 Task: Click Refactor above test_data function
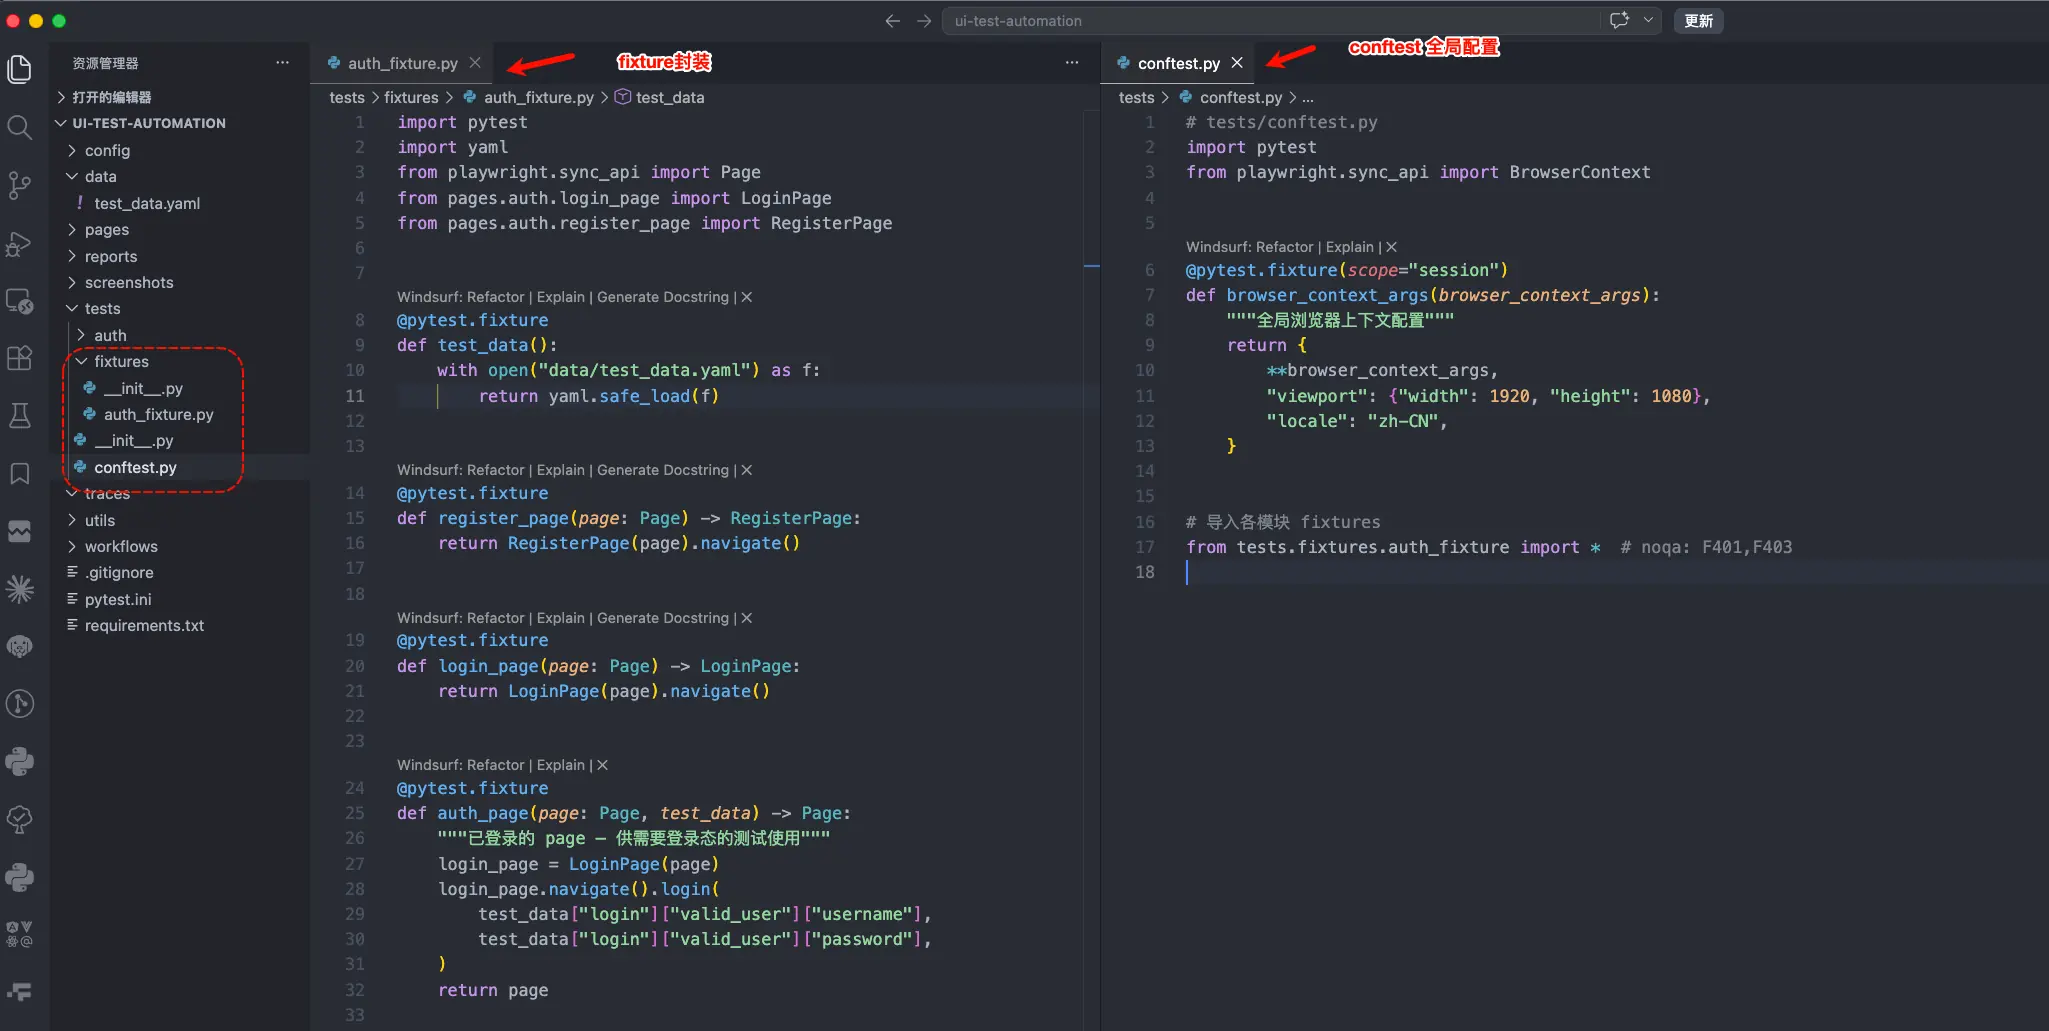click(x=495, y=297)
